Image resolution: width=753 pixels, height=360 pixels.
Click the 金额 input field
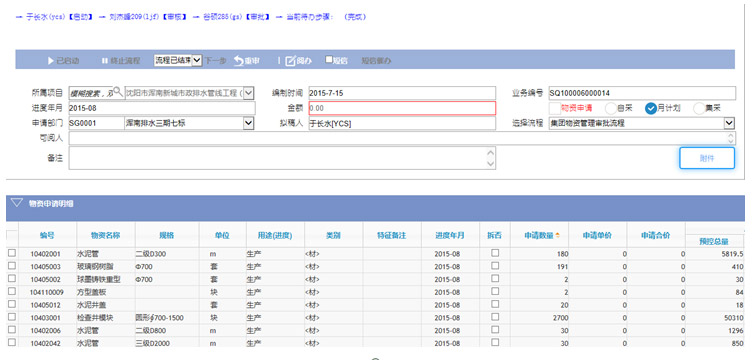402,108
